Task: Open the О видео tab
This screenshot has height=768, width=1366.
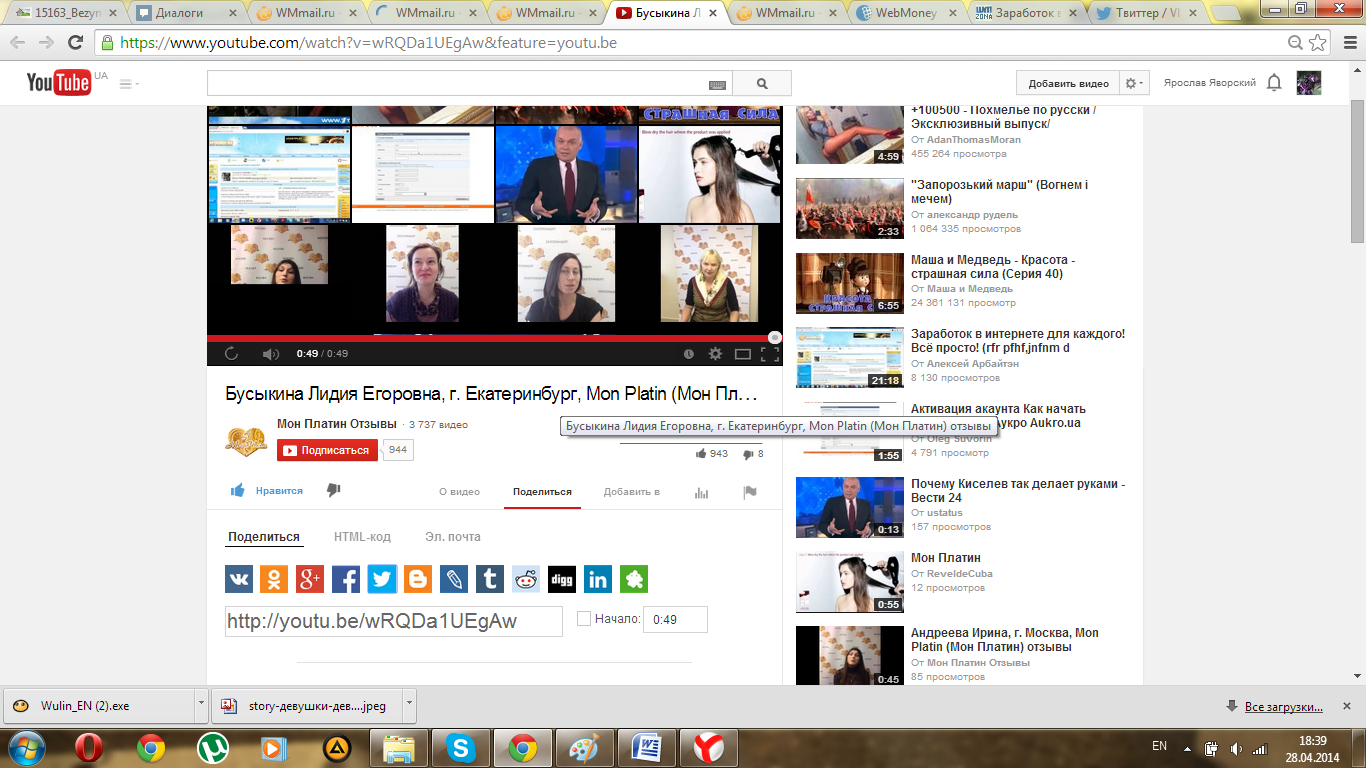Action: [x=460, y=492]
